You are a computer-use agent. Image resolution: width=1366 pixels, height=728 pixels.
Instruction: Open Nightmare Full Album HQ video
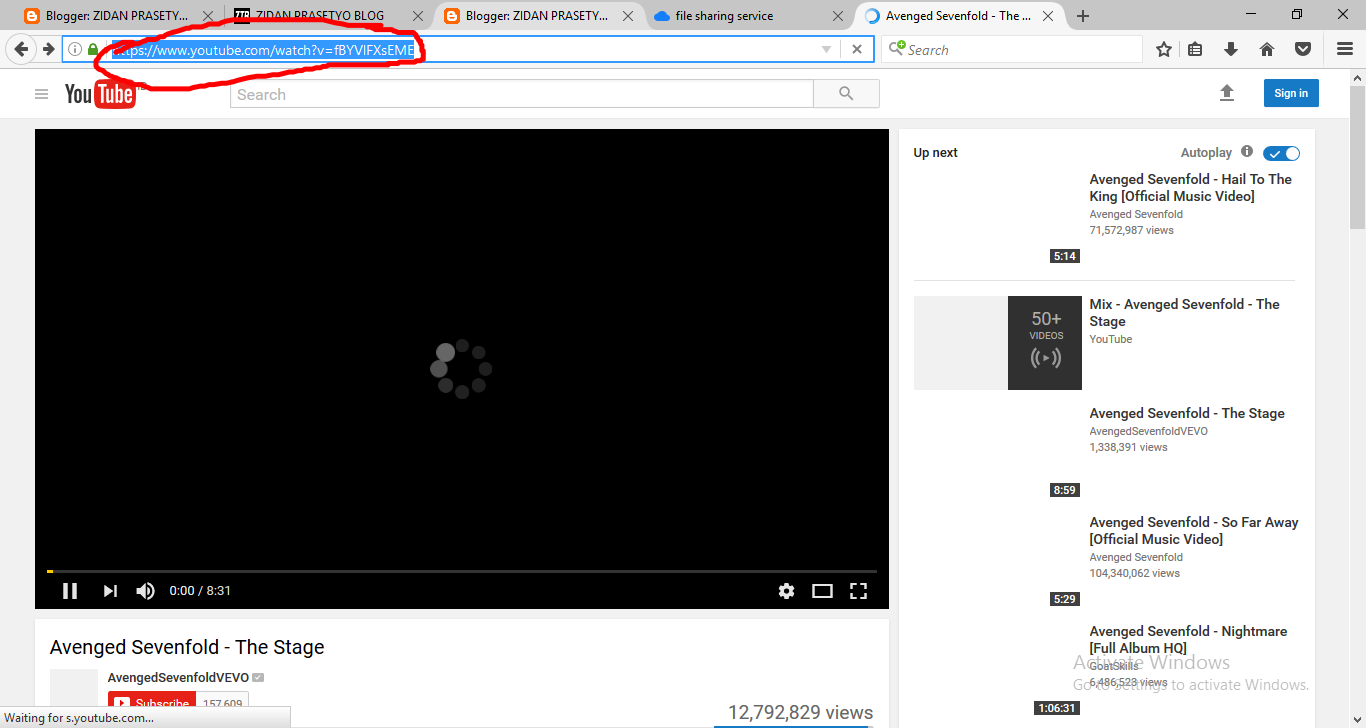pyautogui.click(x=1188, y=640)
